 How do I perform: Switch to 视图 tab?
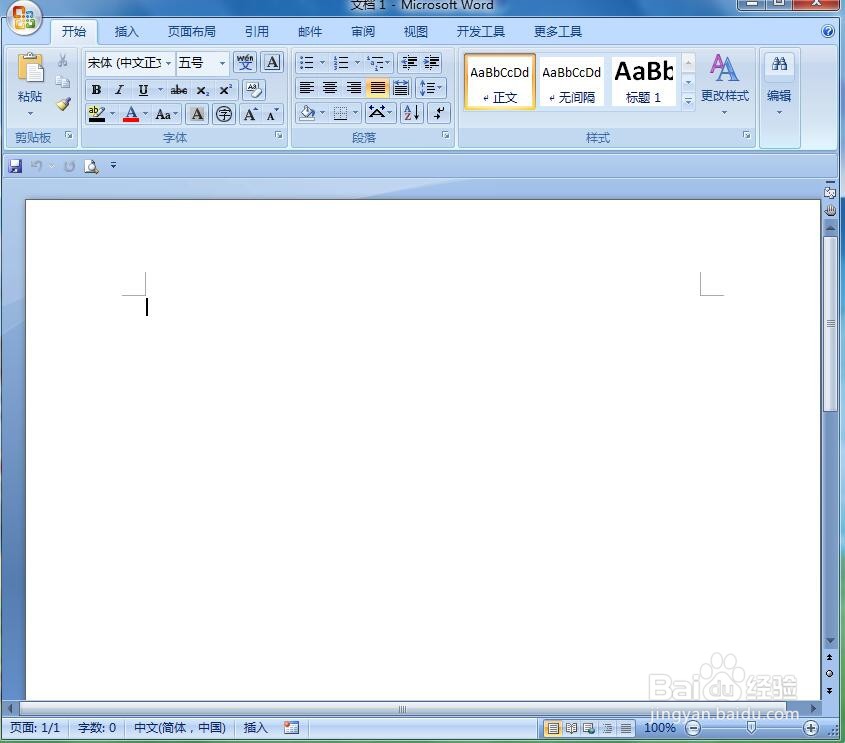pyautogui.click(x=415, y=32)
